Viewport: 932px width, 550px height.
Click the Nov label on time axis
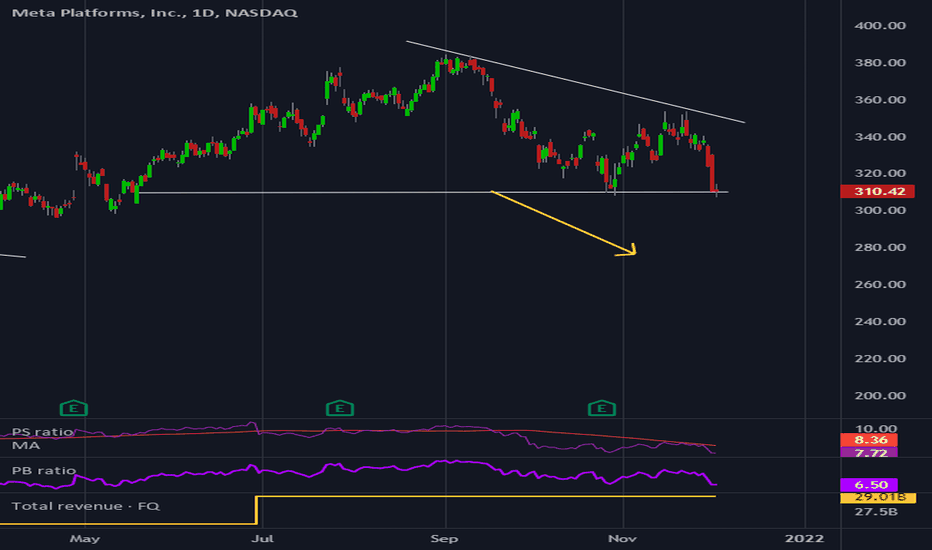pyautogui.click(x=622, y=539)
